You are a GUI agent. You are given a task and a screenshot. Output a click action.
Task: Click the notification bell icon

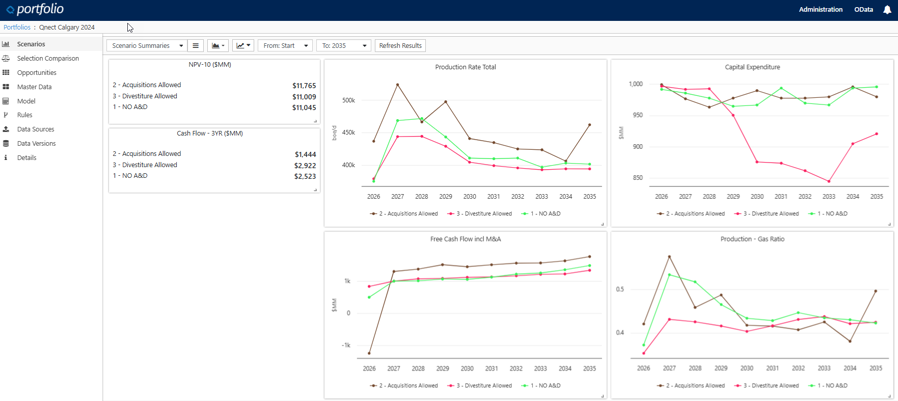(x=886, y=10)
